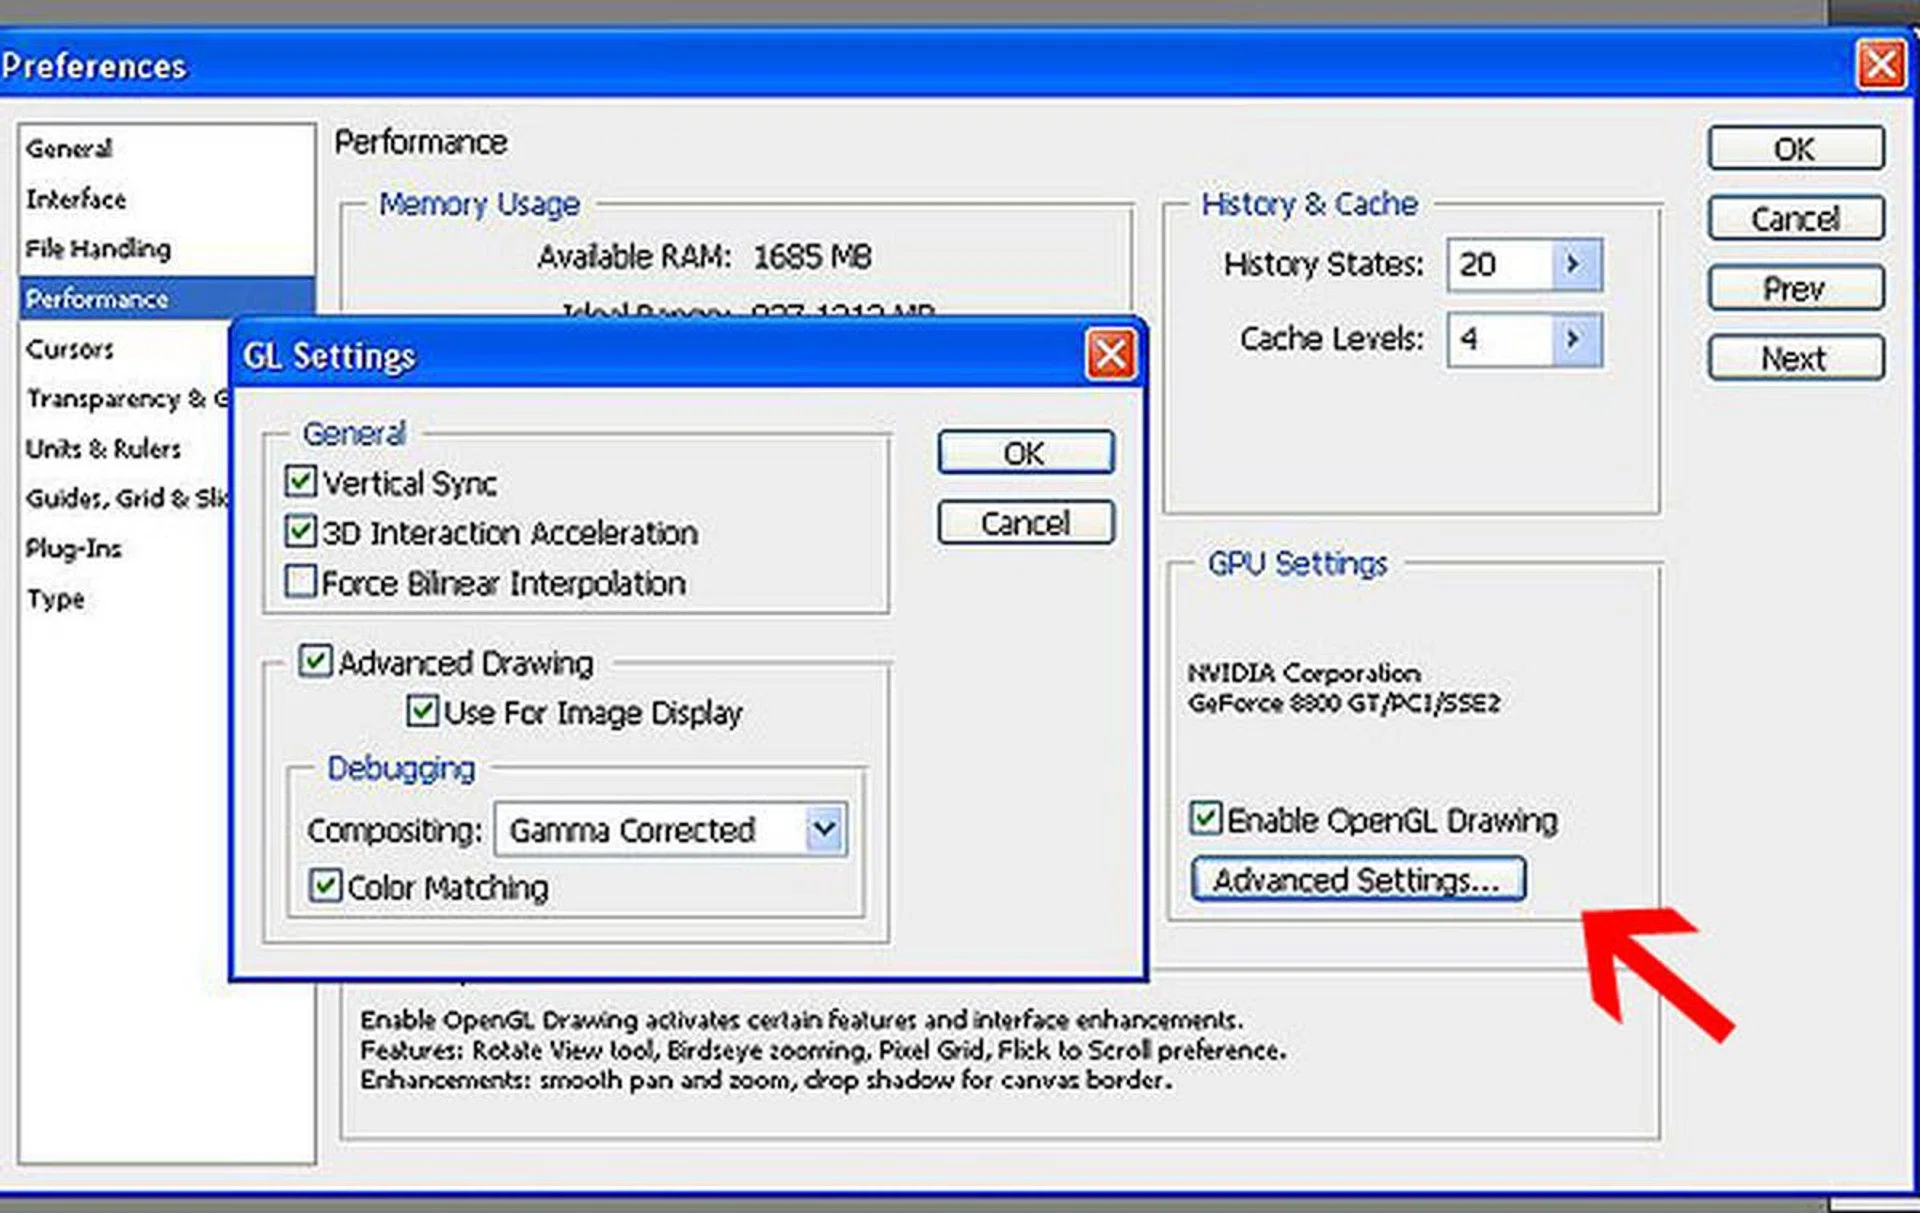
Task: Click the Advanced Settings button
Action: click(x=1356, y=880)
